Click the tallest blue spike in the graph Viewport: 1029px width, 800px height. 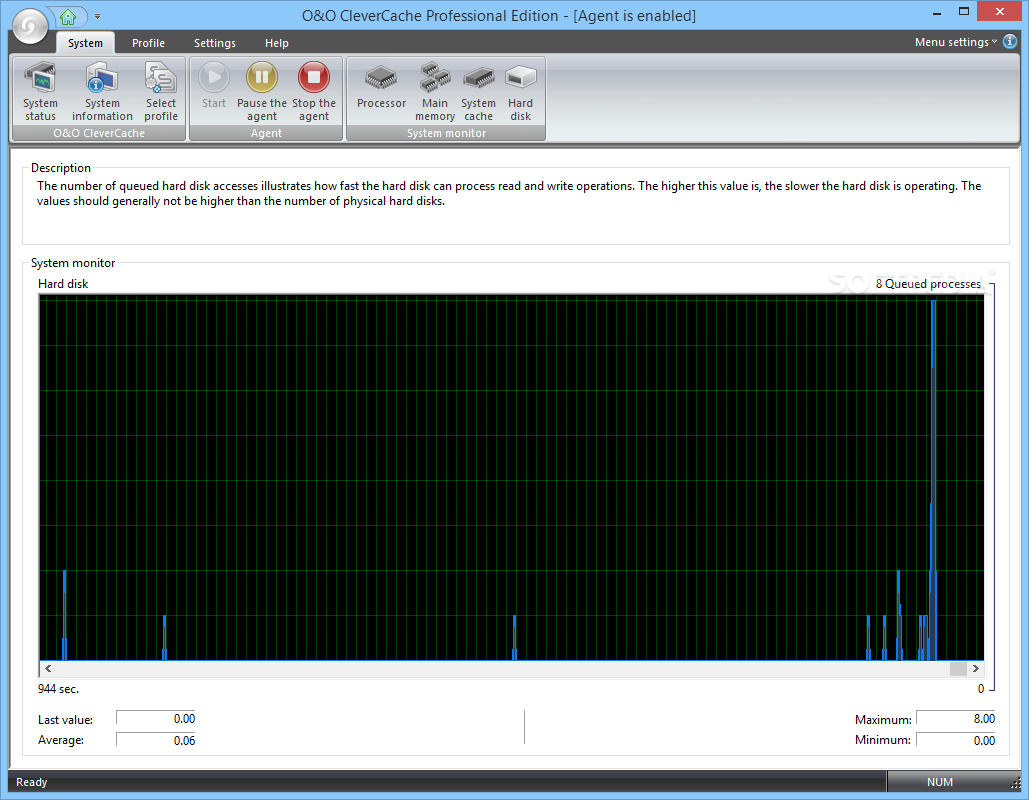pyautogui.click(x=933, y=479)
